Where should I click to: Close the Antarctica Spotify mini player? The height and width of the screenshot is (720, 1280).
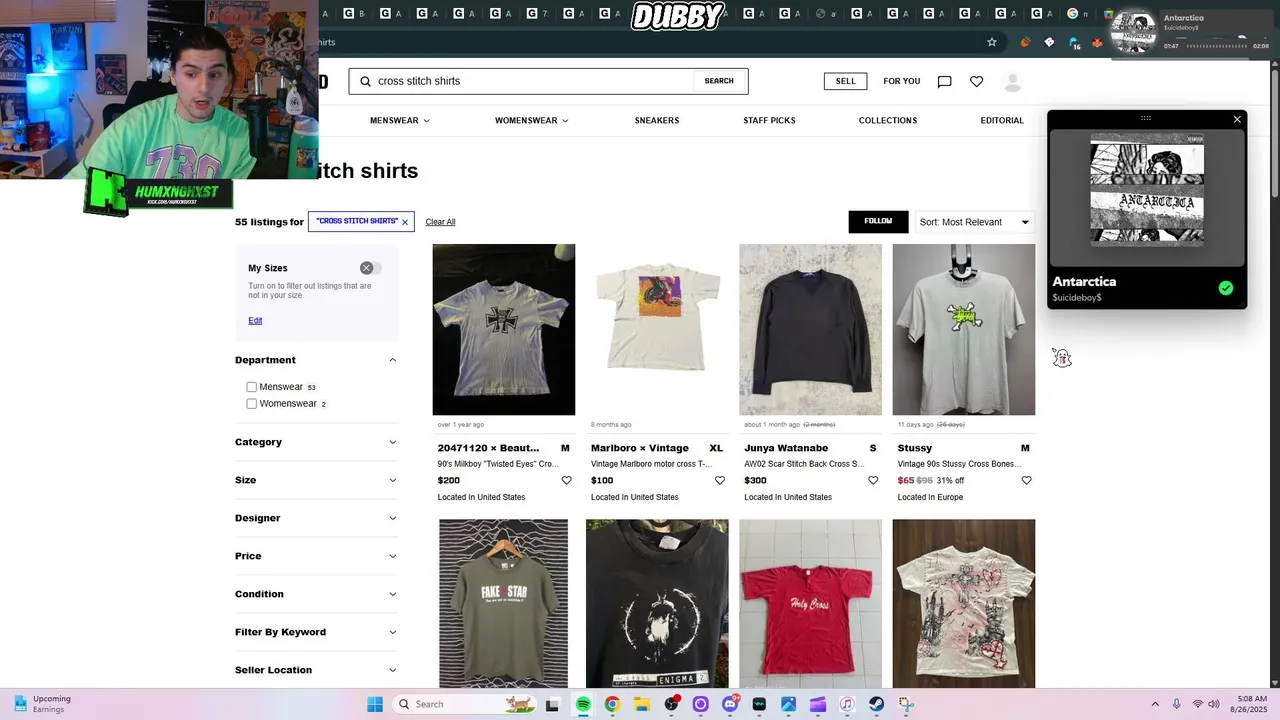click(x=1237, y=119)
